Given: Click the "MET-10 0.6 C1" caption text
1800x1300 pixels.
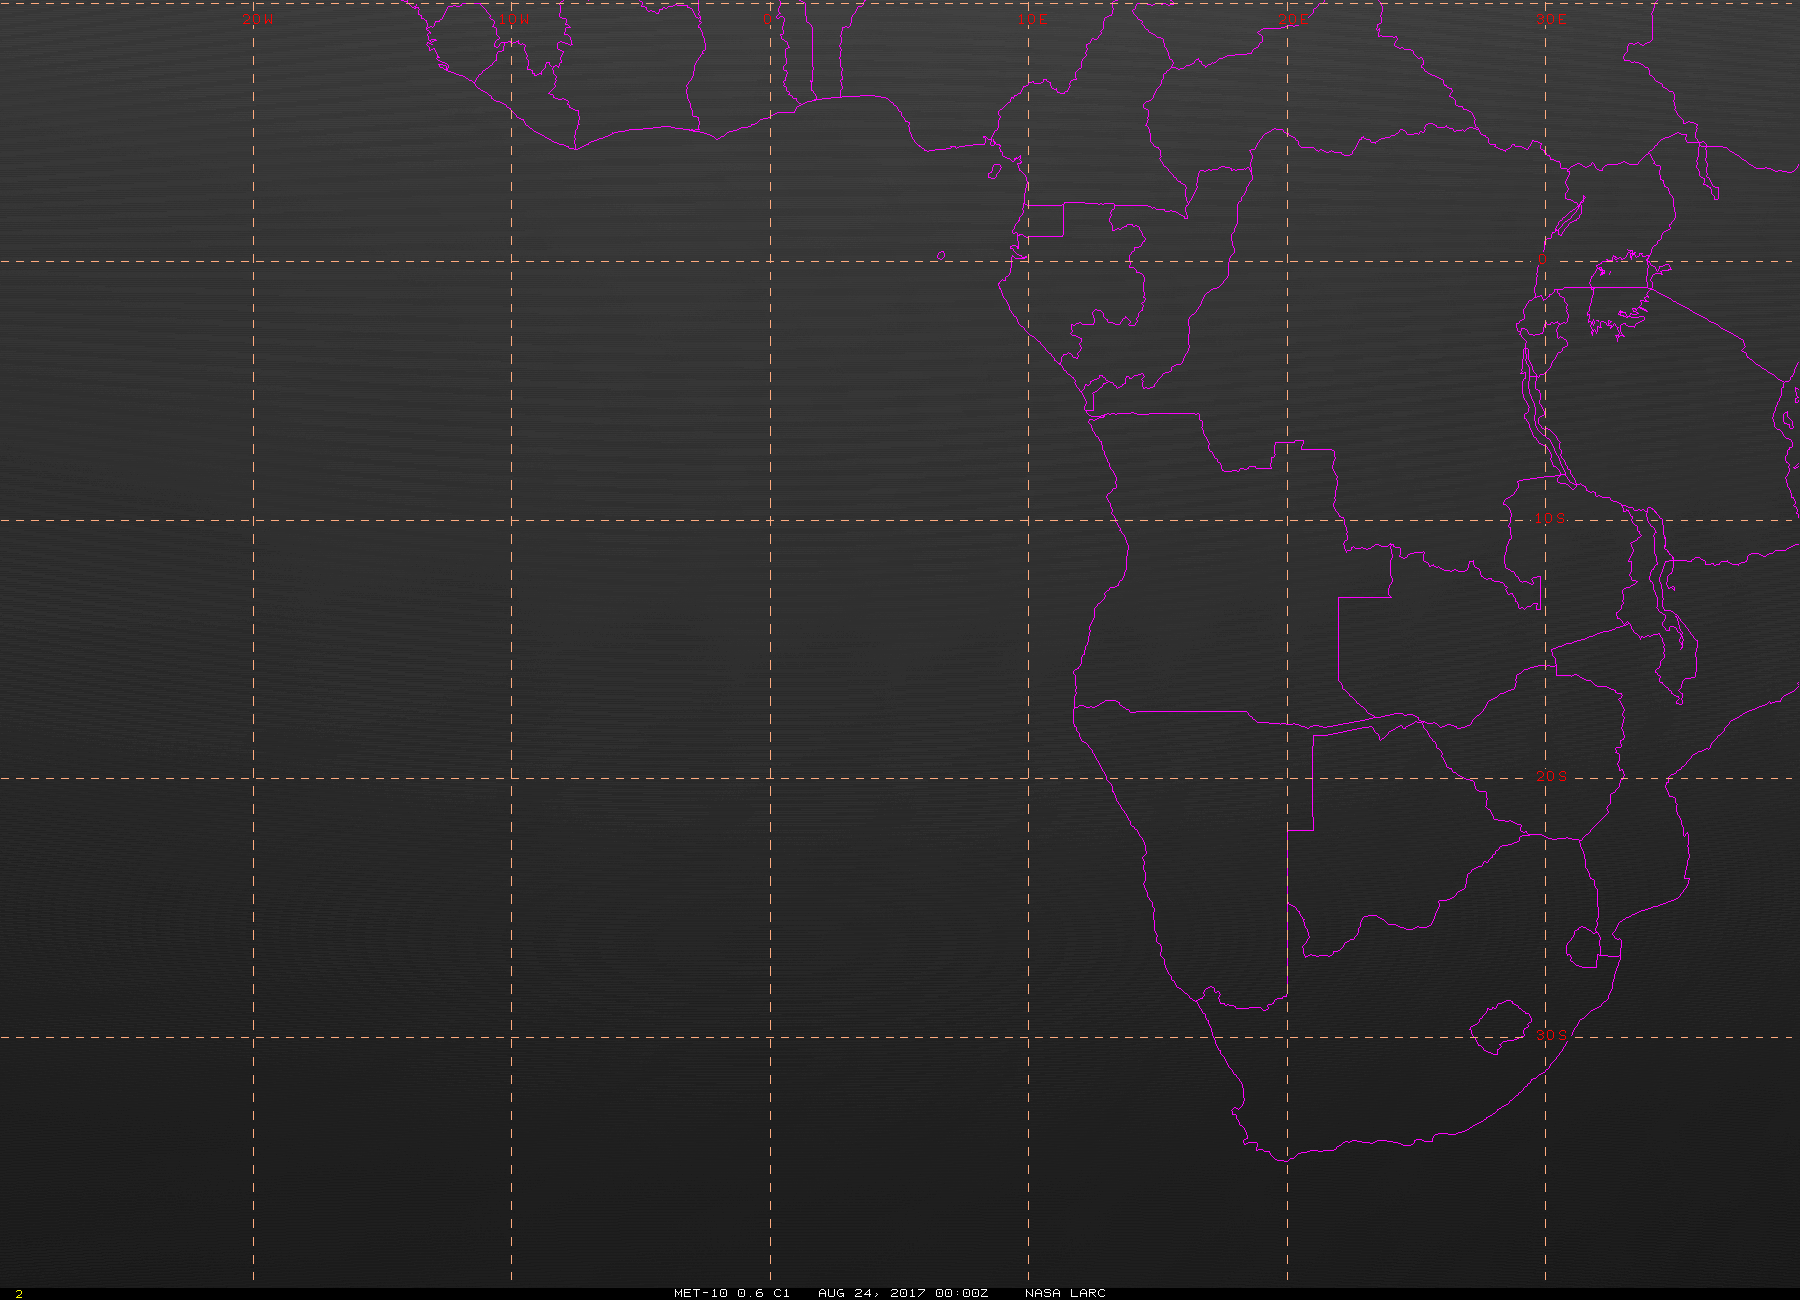Looking at the screenshot, I should pos(732,1293).
